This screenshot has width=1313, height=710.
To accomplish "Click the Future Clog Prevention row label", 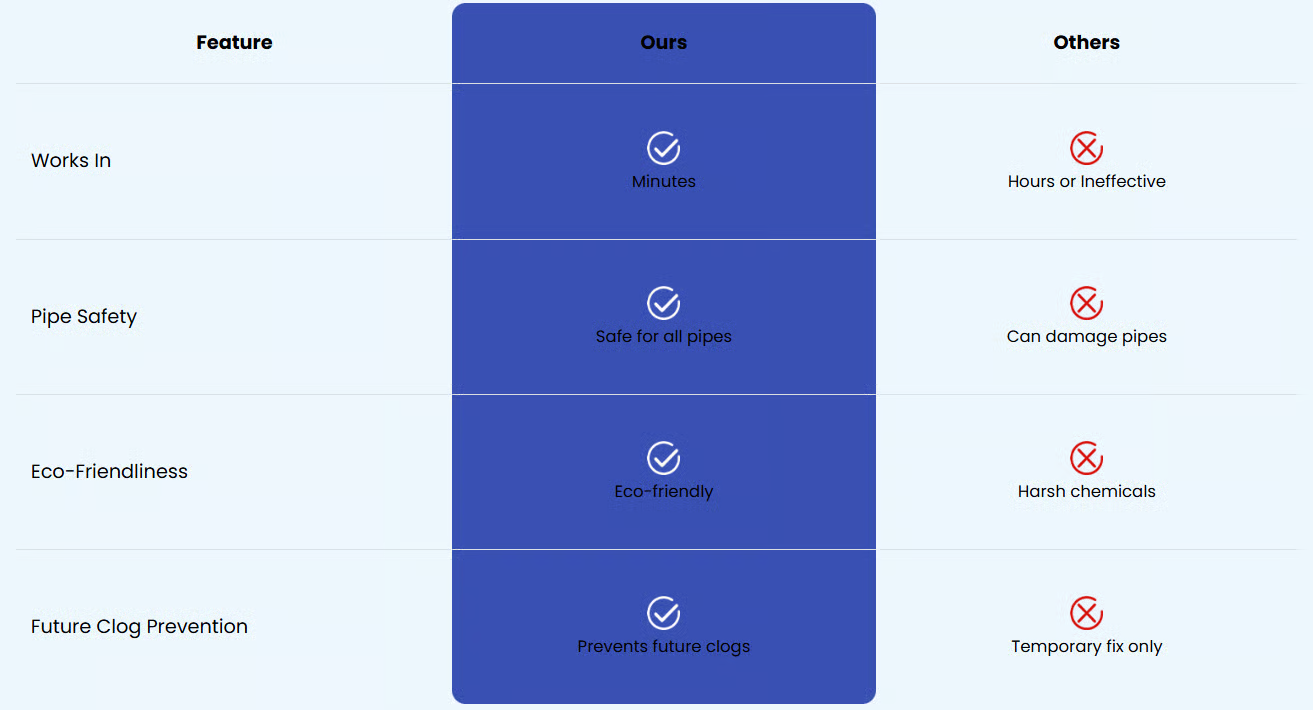I will coord(139,626).
